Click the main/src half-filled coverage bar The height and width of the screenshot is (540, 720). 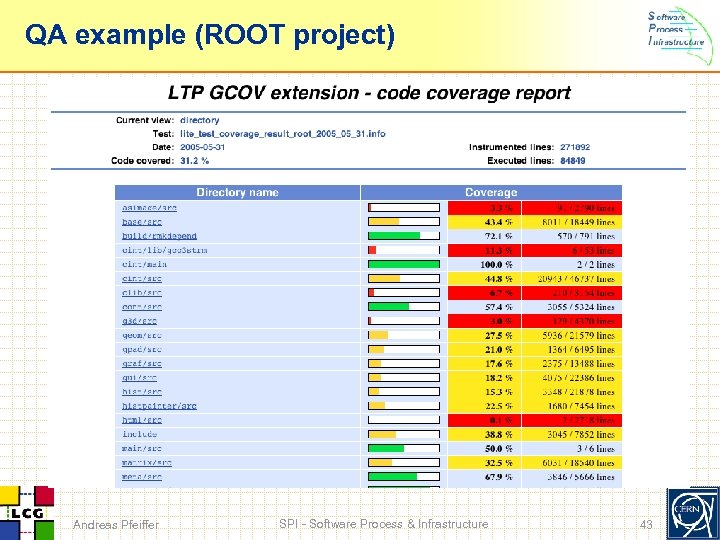coord(404,448)
